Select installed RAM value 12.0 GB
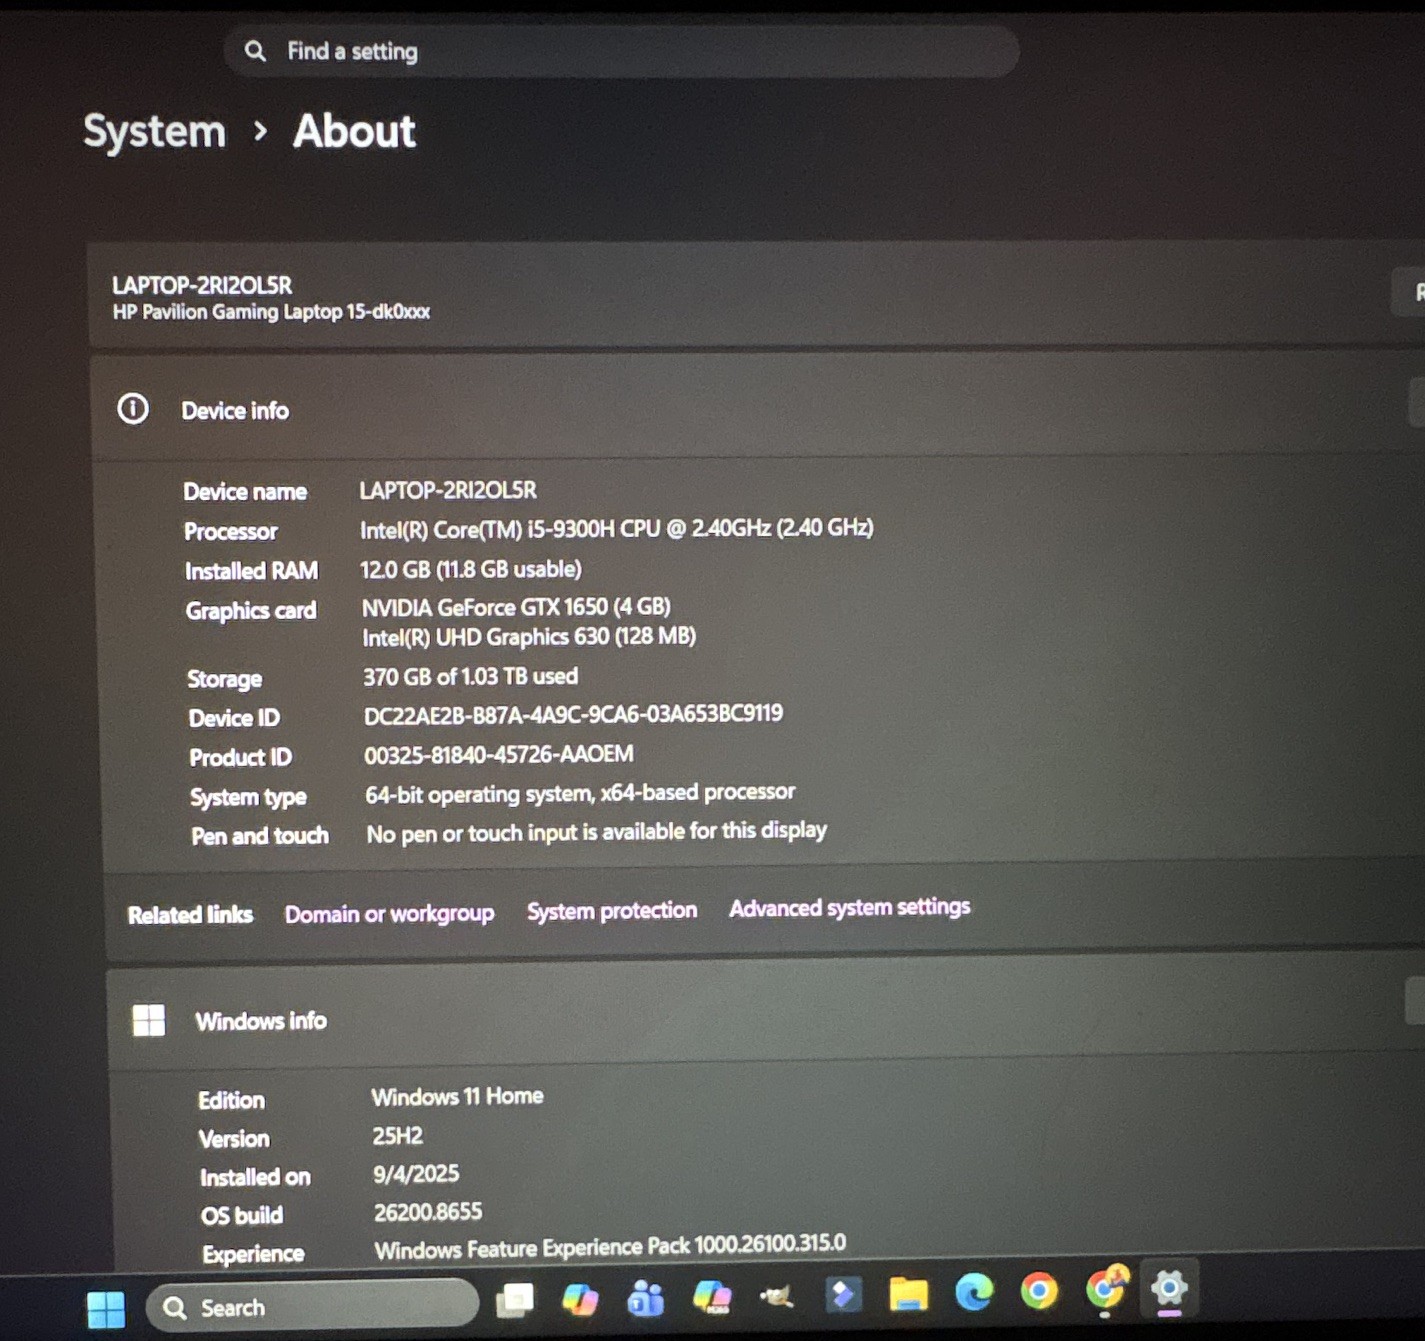 470,569
